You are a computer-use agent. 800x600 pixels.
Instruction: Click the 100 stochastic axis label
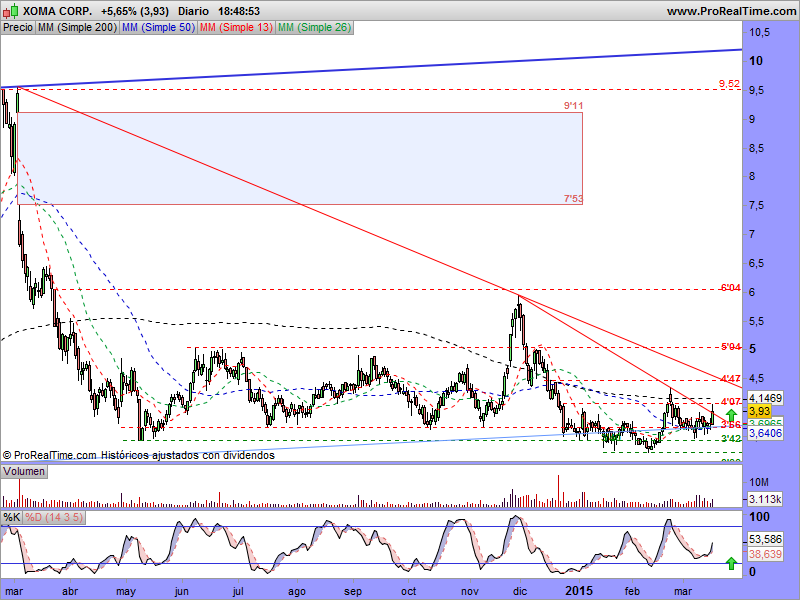coord(760,517)
